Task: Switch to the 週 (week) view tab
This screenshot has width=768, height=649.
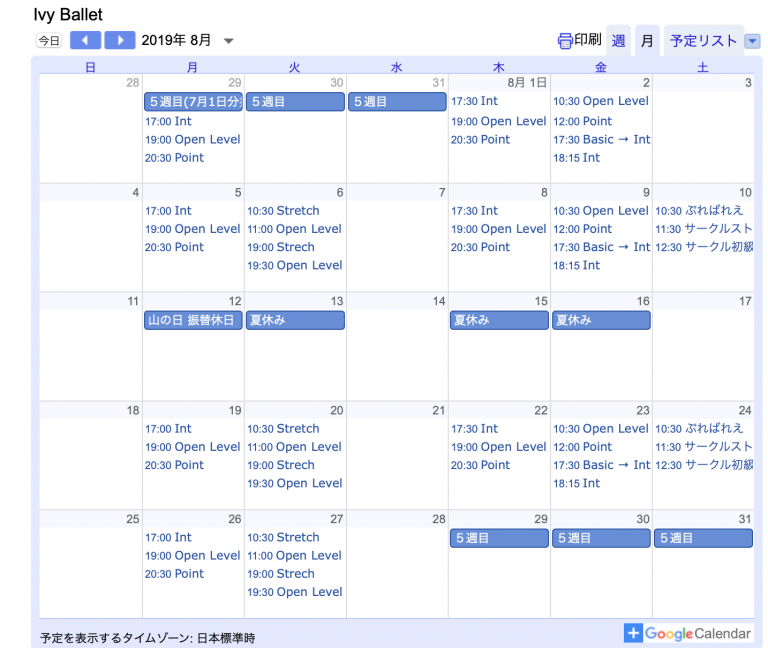Action: [618, 41]
